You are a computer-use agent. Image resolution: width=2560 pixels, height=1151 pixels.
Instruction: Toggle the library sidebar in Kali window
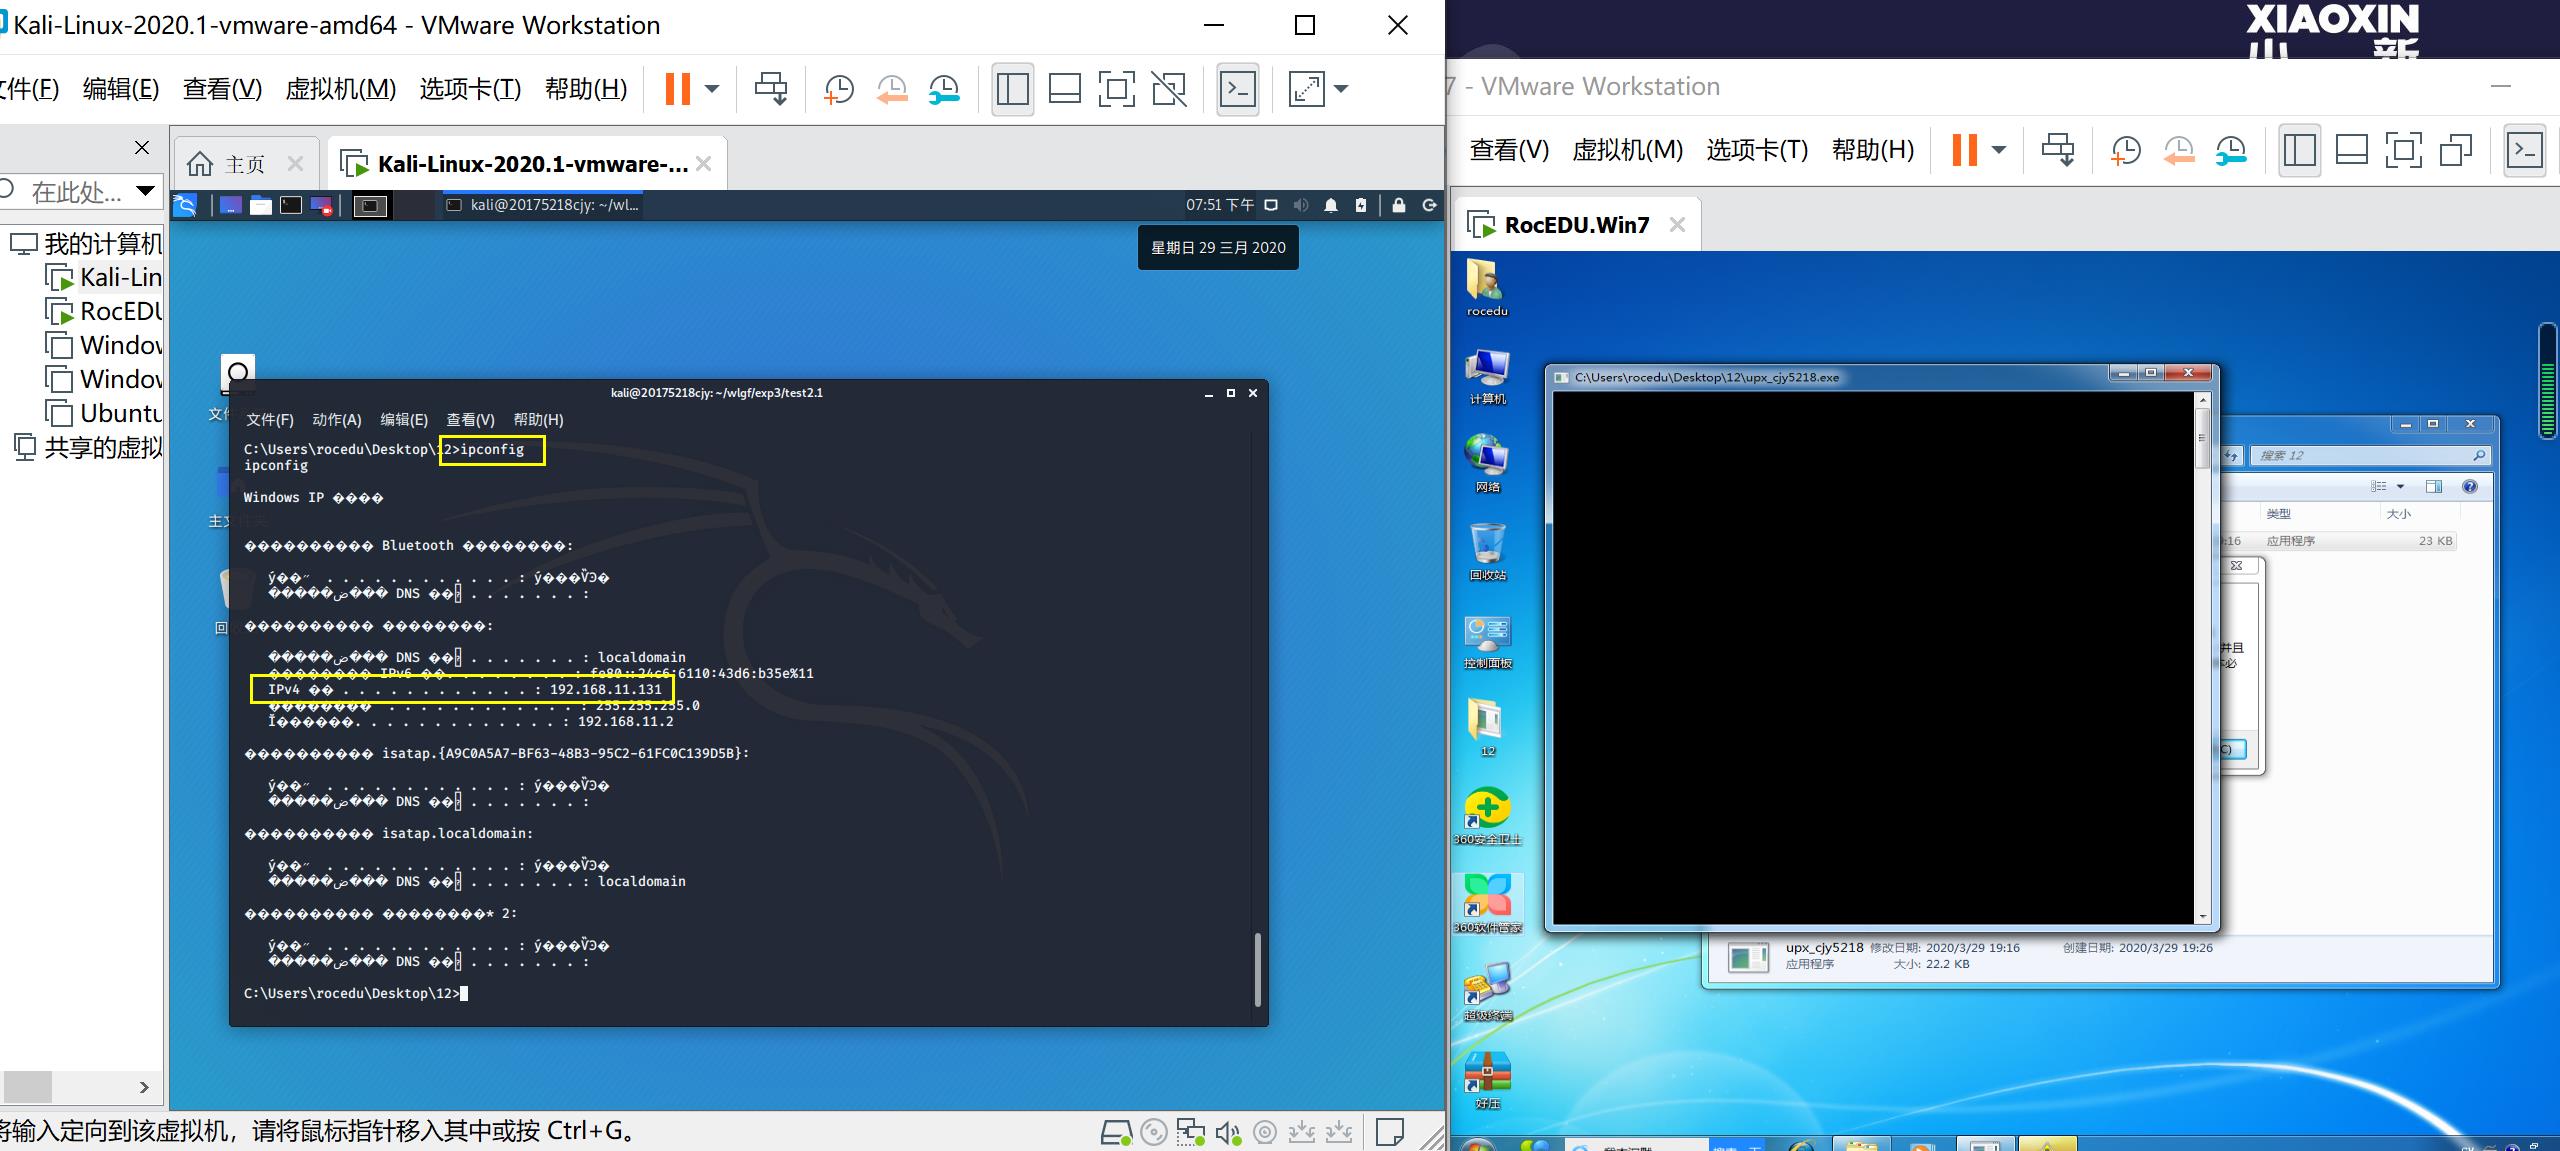point(1012,89)
